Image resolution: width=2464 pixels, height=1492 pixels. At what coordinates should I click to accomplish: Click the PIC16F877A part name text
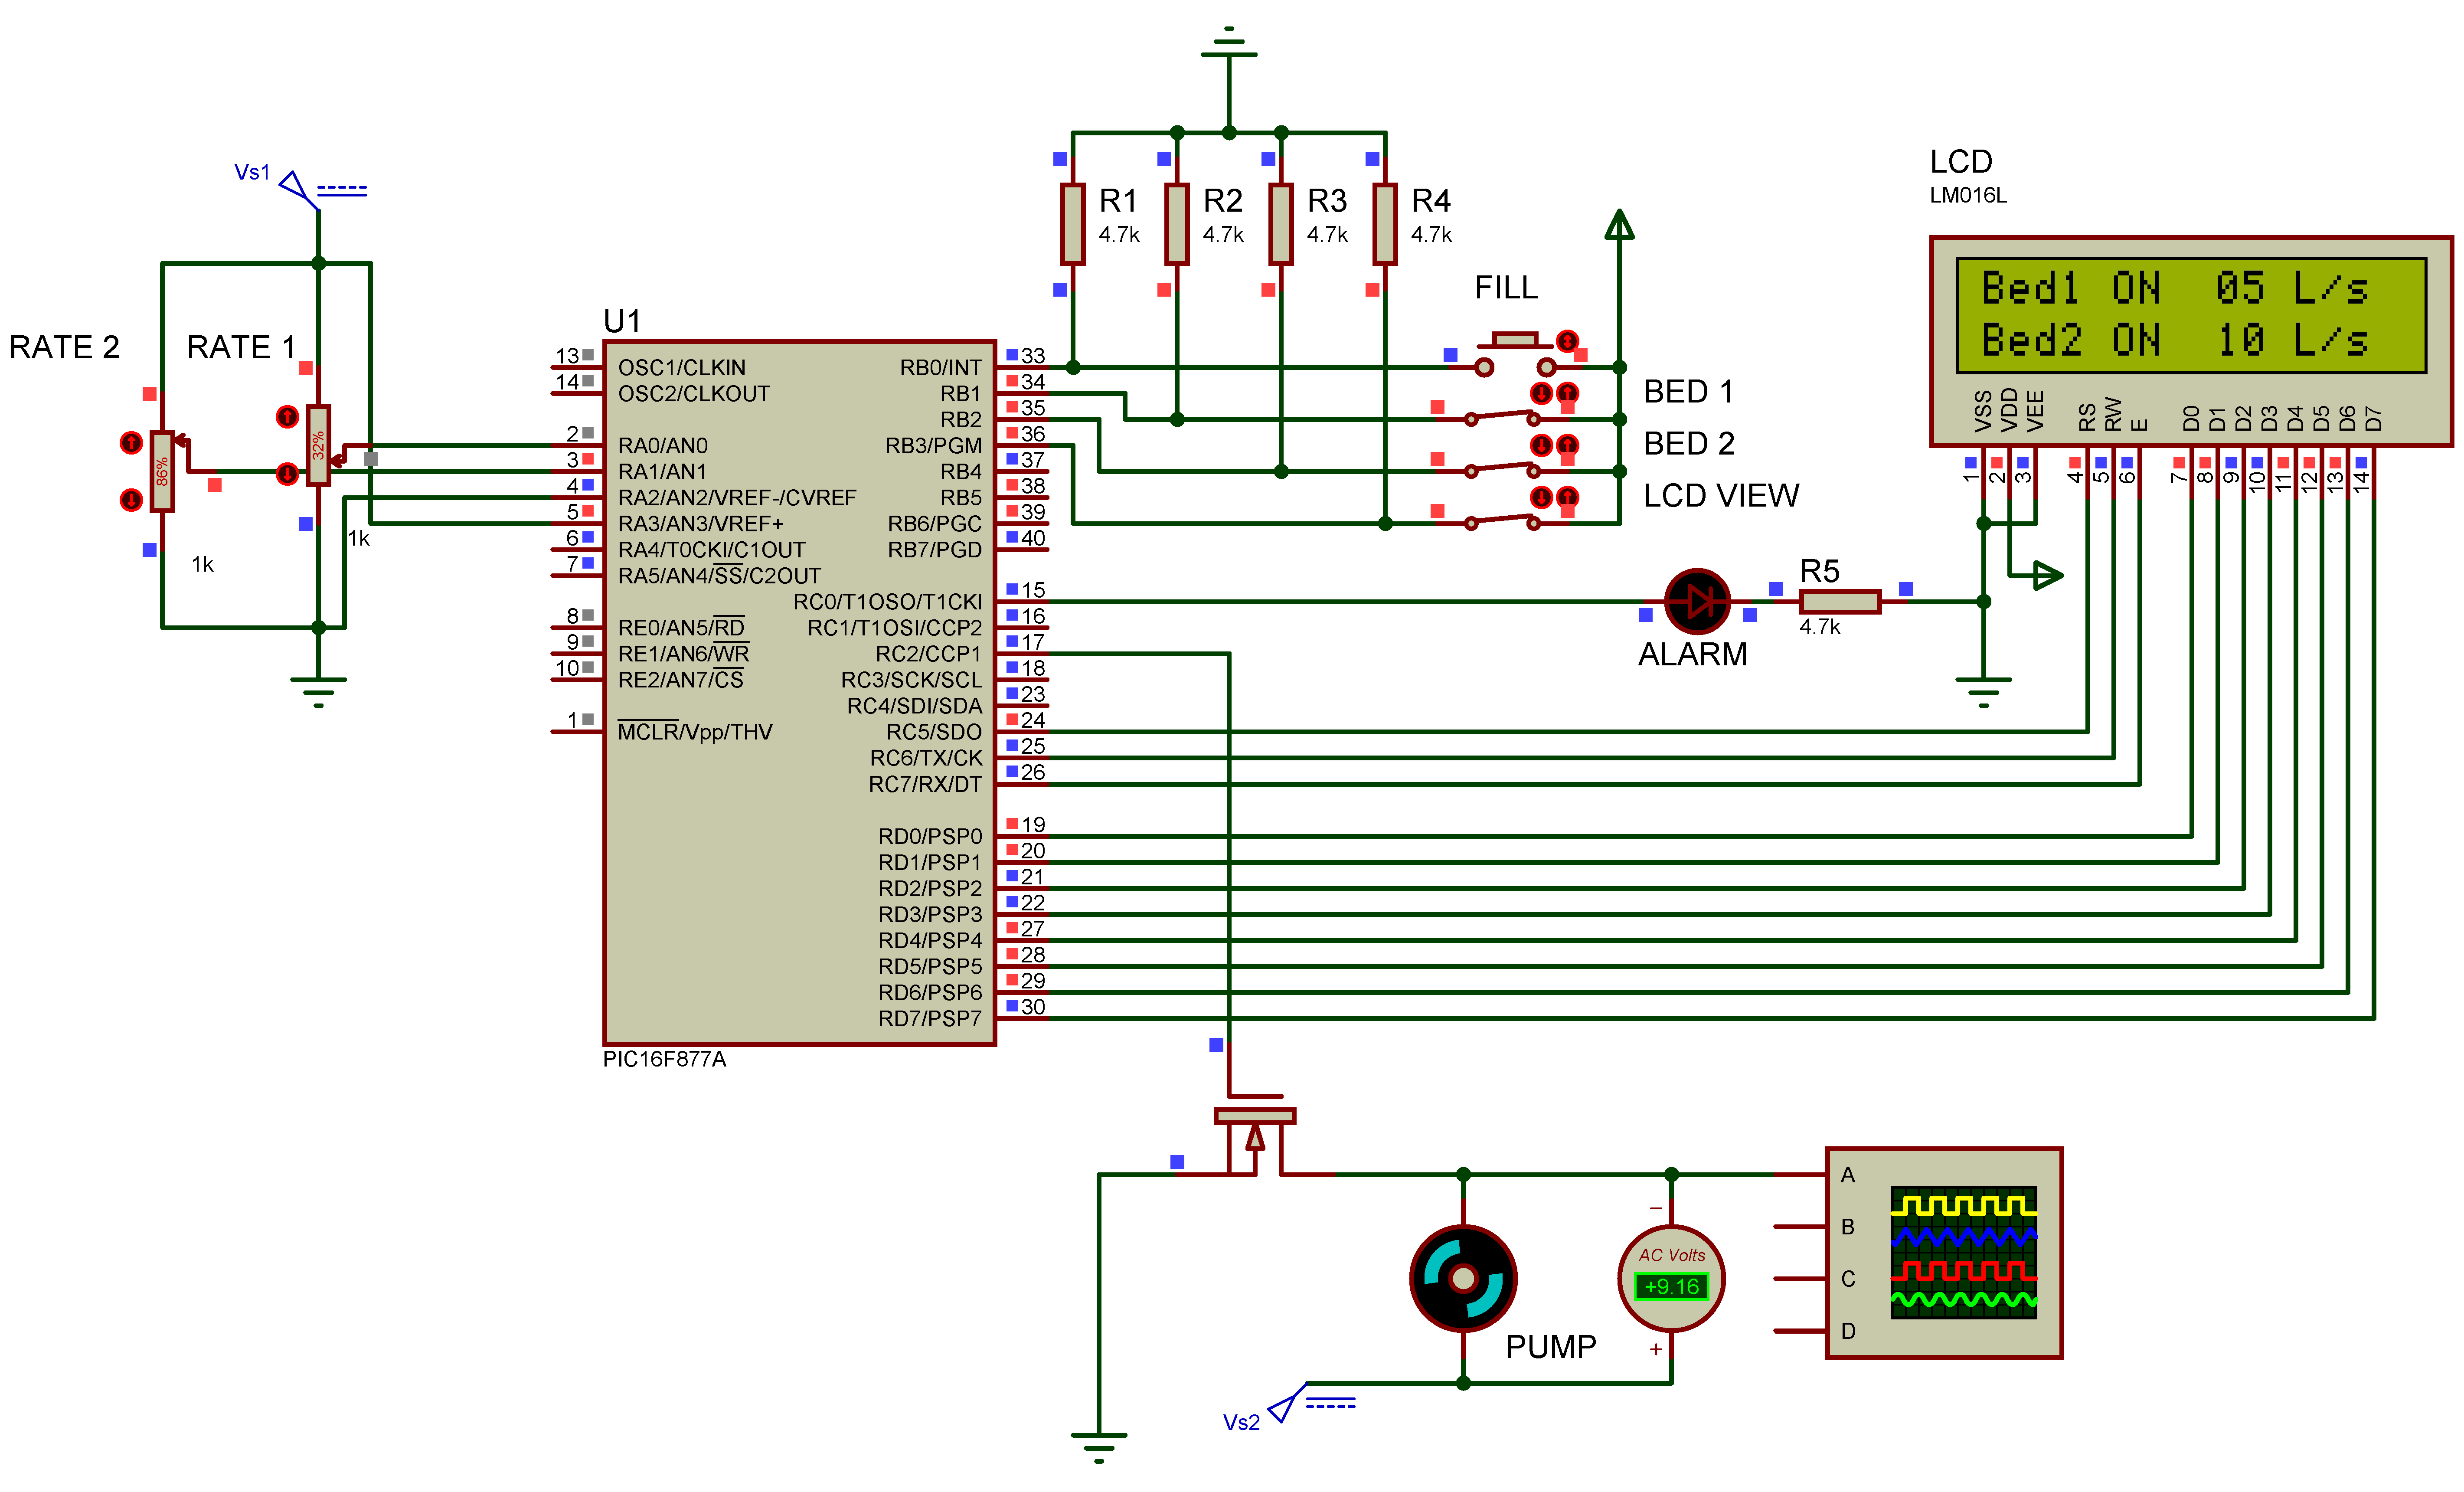click(664, 1059)
